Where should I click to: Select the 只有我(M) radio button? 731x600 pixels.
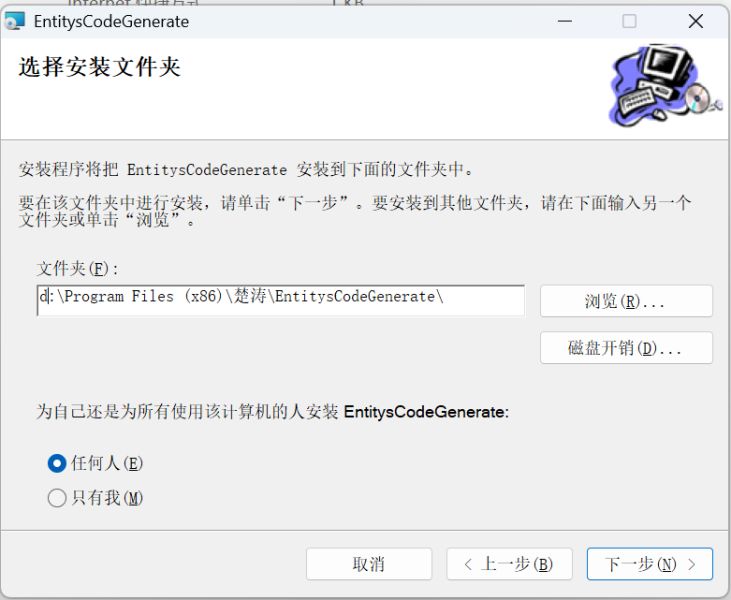57,498
